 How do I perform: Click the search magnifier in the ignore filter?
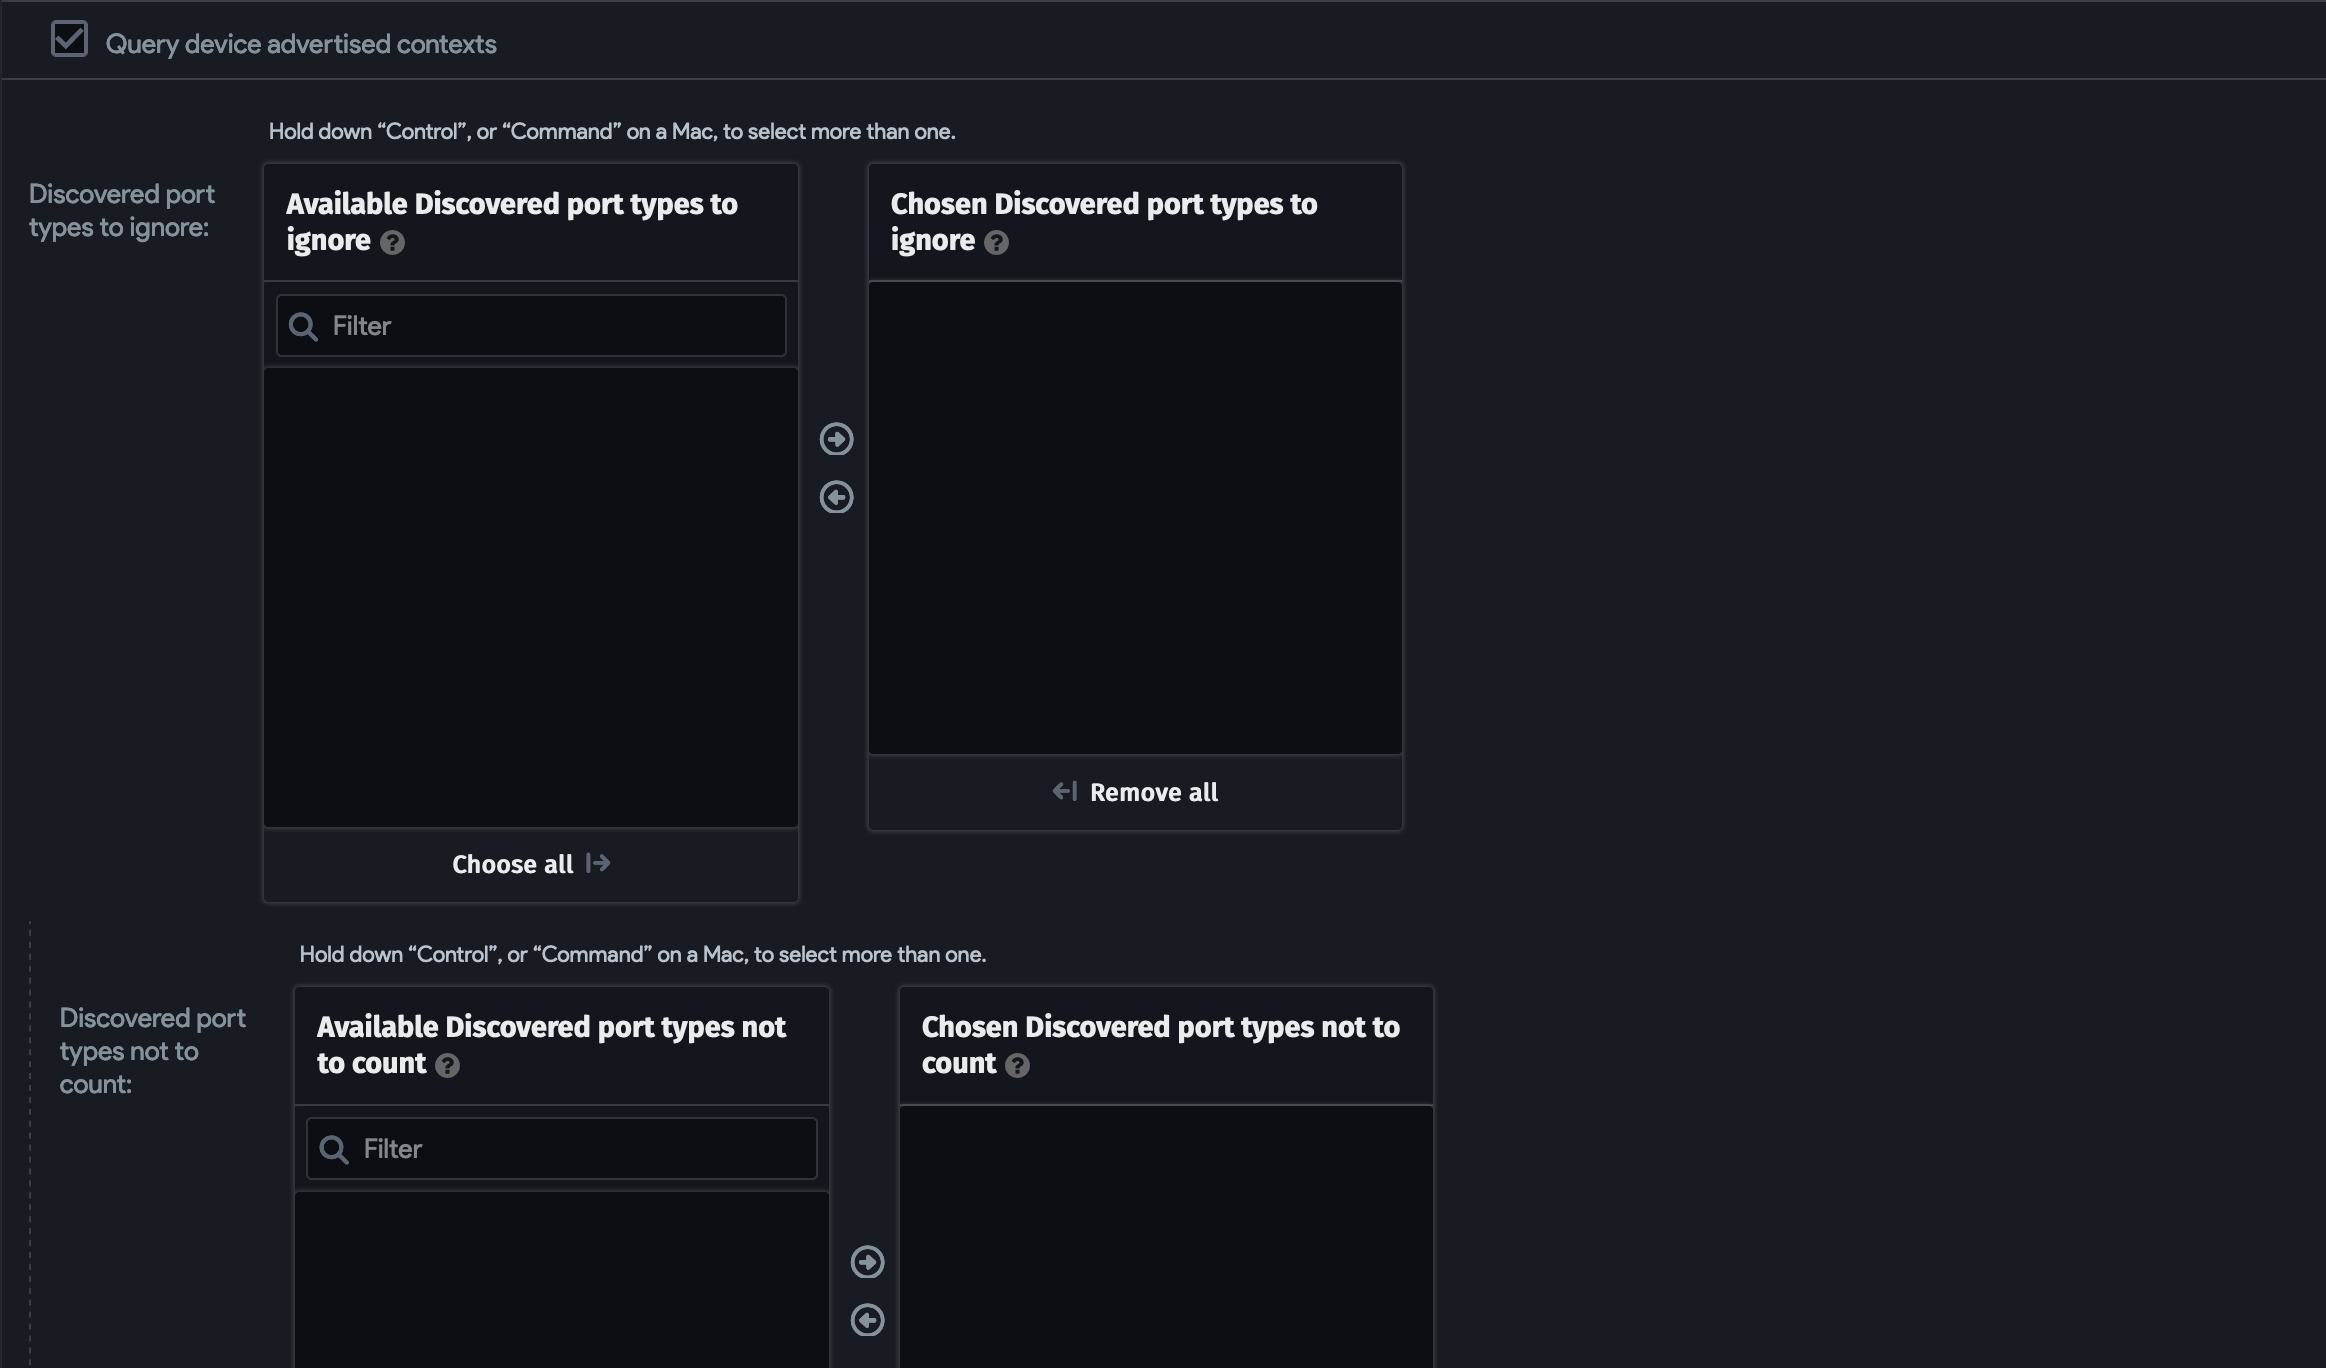[303, 327]
